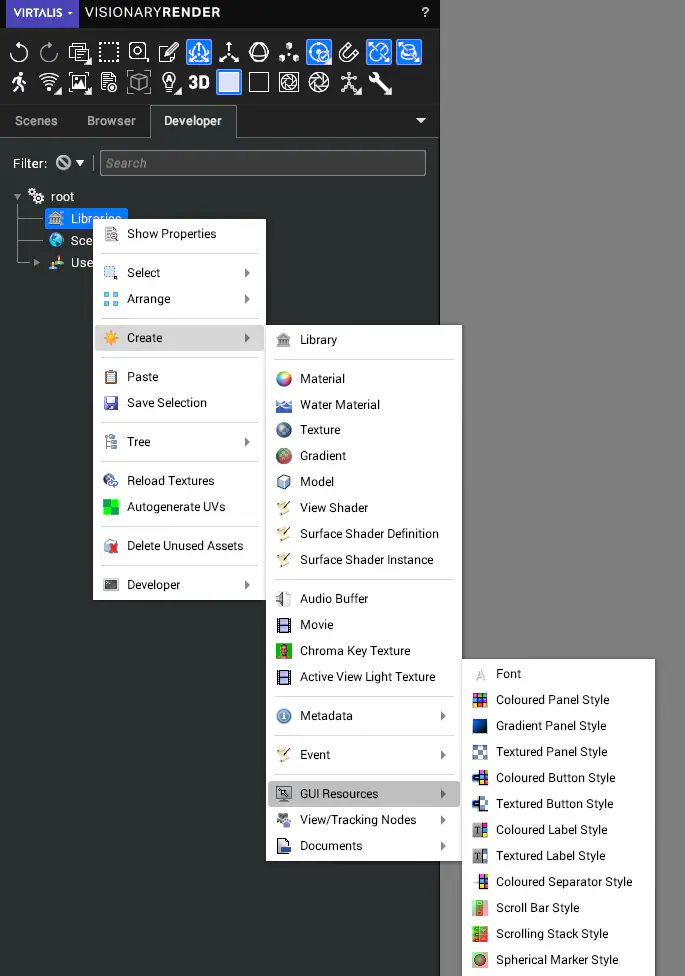Screen dimensions: 685x976
Task: Click the pencil edit note icon
Action: 169,52
